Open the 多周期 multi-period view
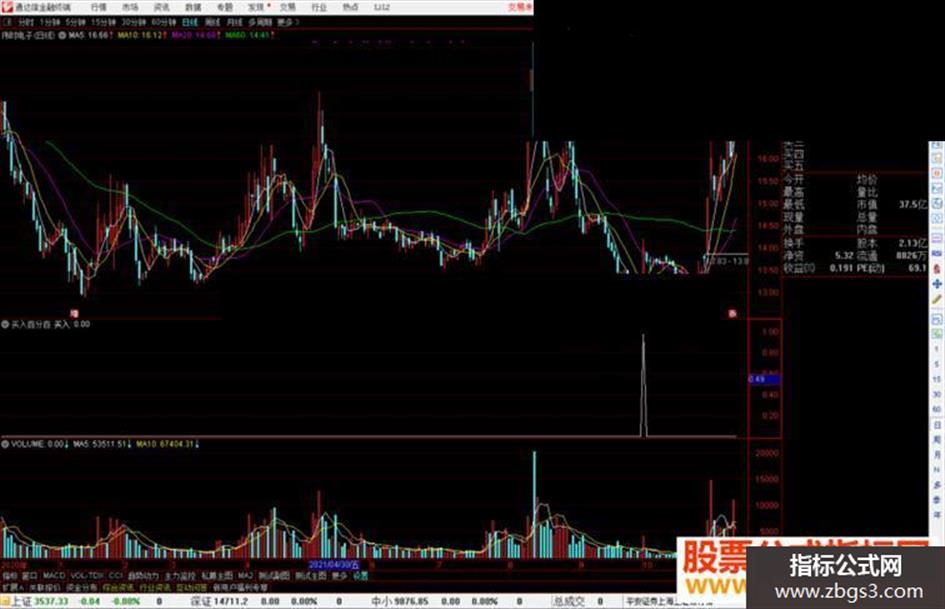 coord(260,22)
